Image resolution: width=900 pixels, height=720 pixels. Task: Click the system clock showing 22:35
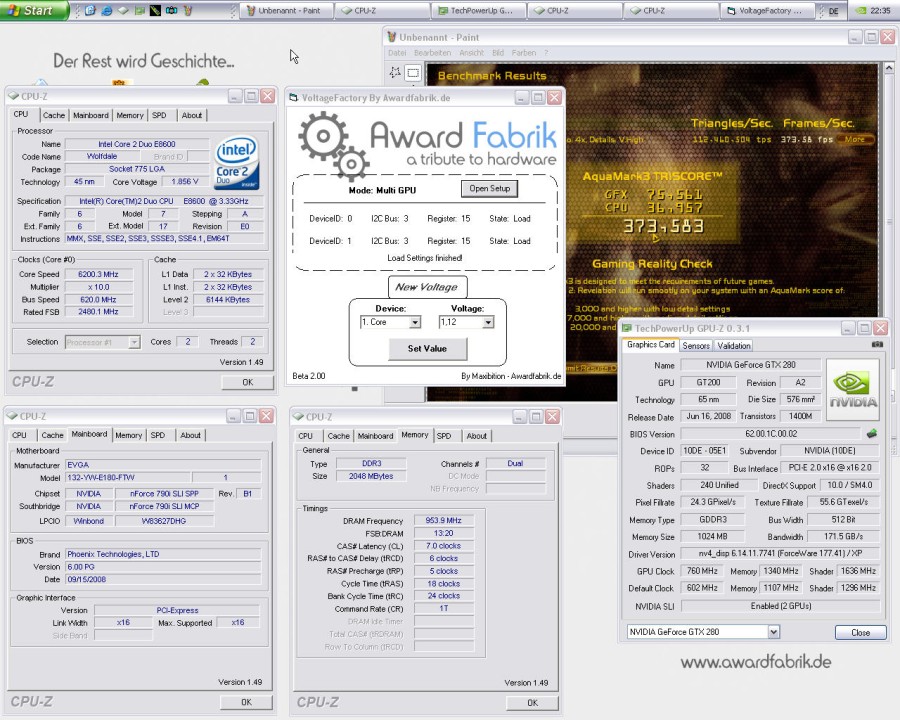click(880, 11)
